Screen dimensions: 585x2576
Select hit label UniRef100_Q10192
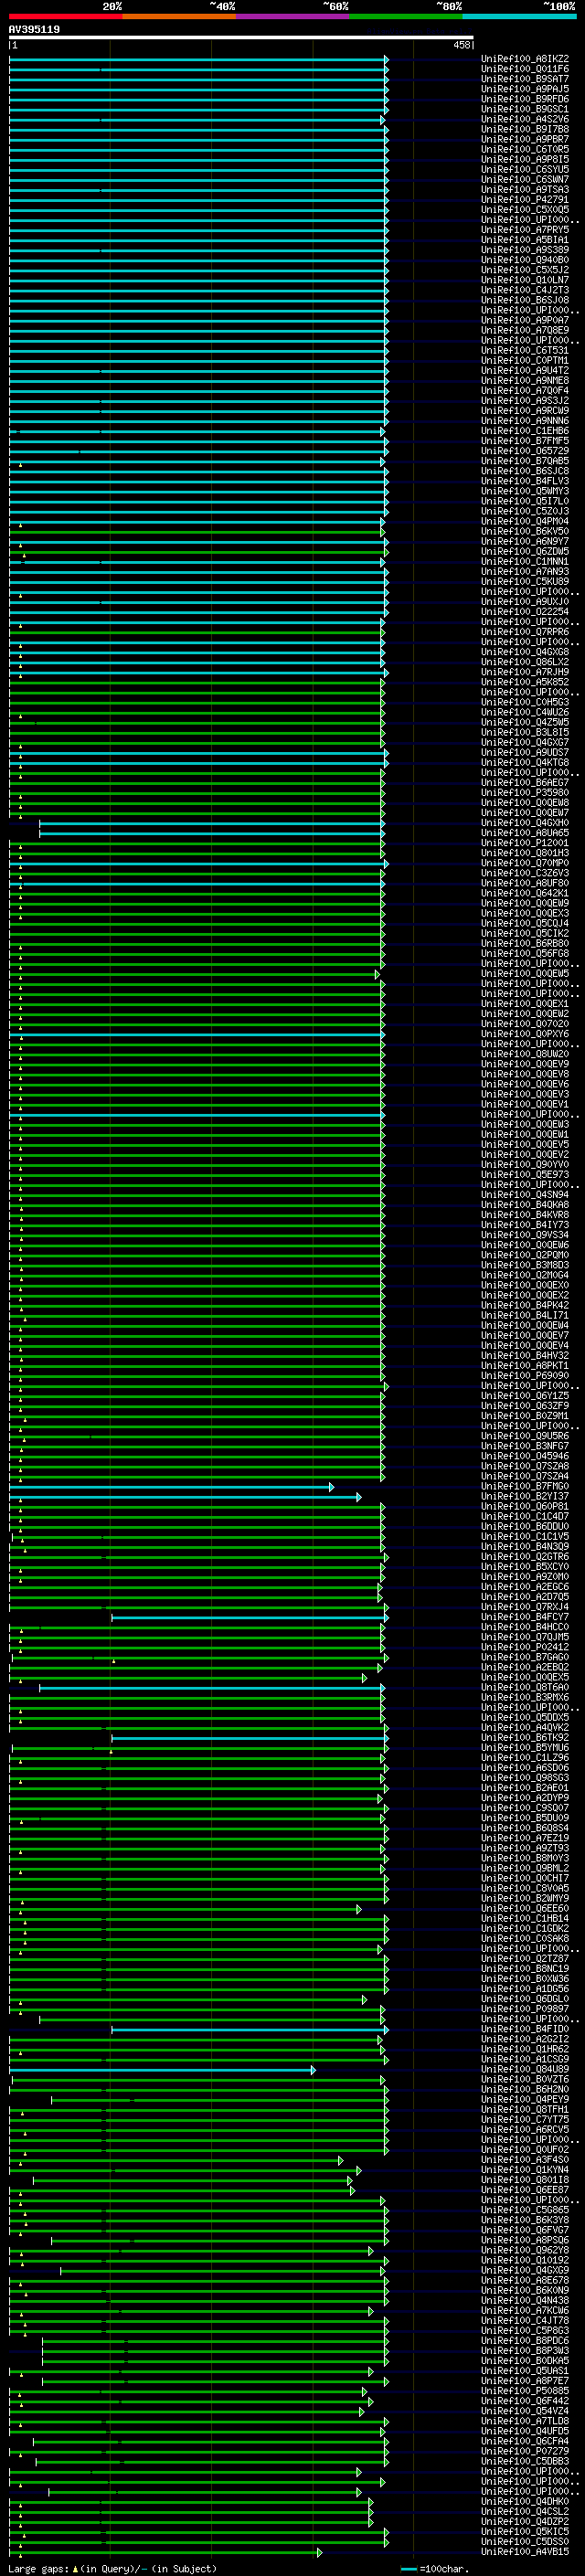(525, 2260)
